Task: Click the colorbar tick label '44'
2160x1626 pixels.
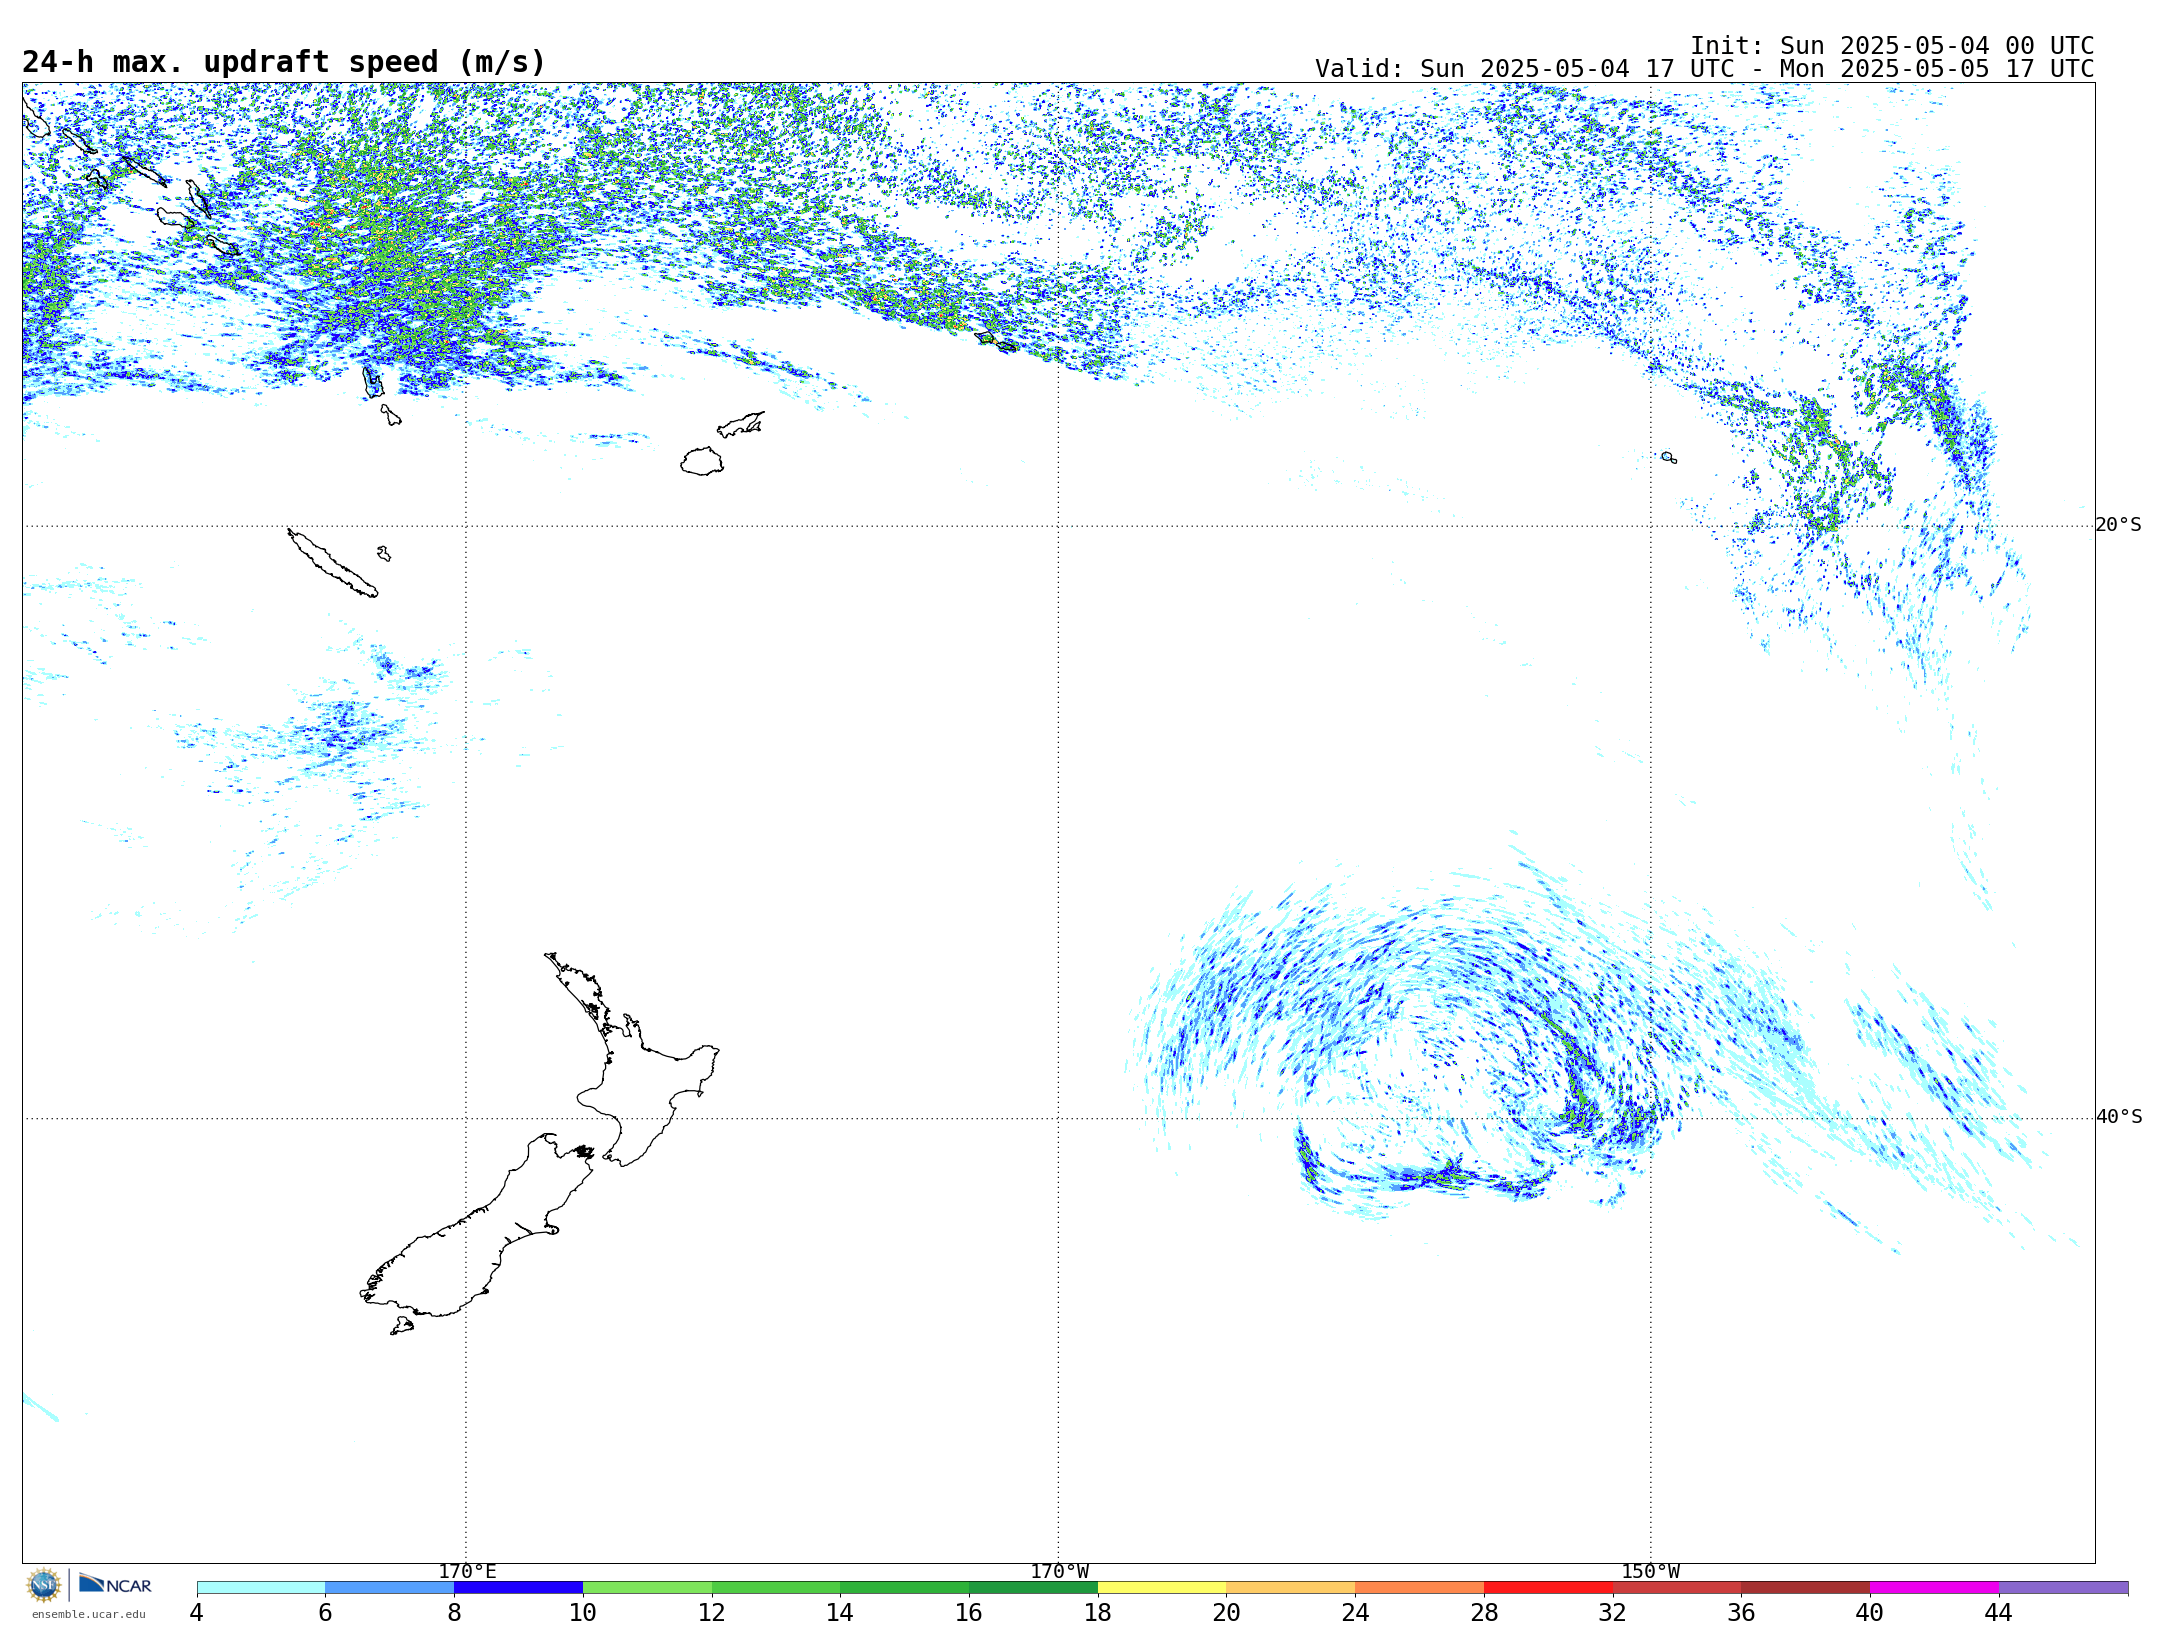Action: (x=1999, y=1612)
